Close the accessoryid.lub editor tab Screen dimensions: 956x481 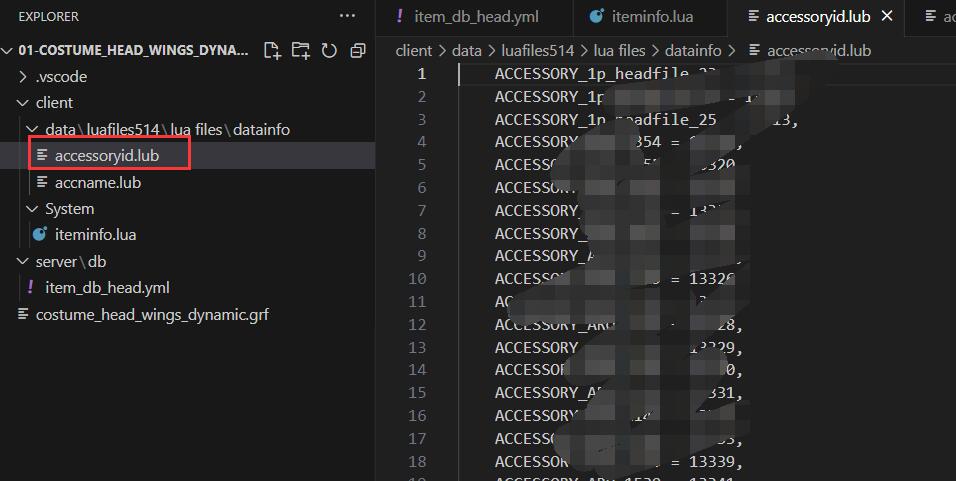(x=886, y=16)
